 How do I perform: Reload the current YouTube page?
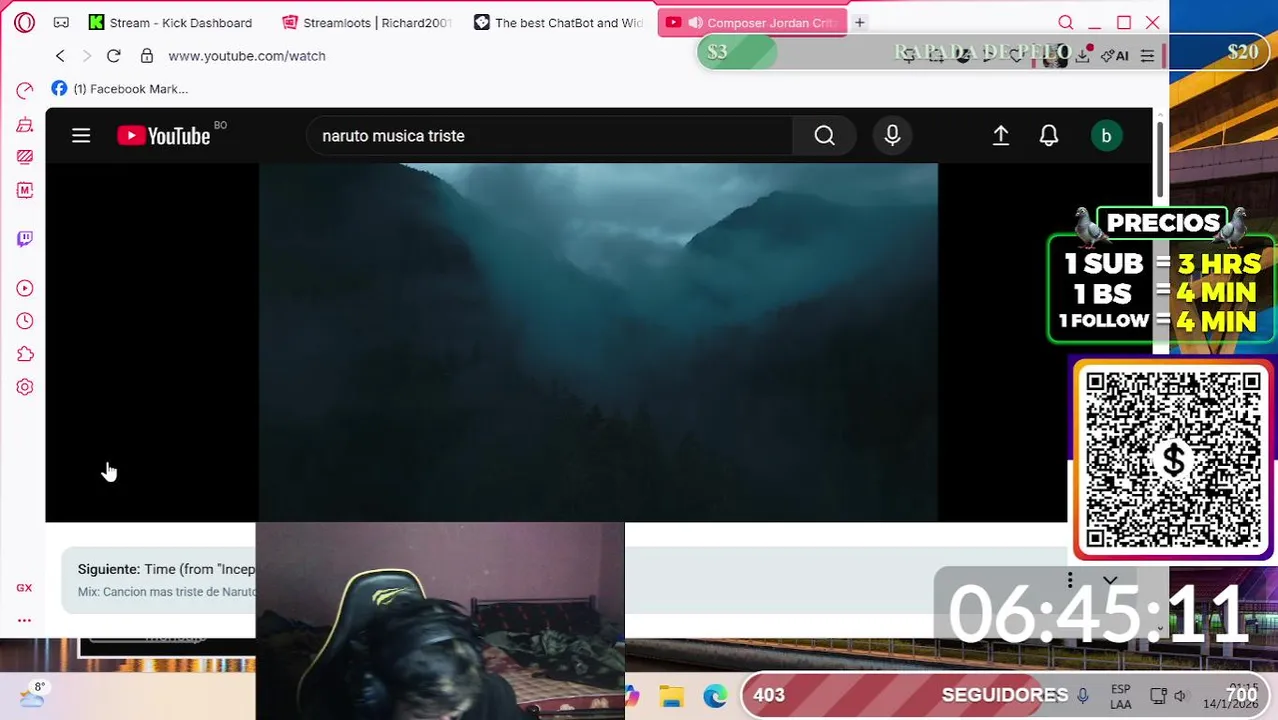[x=113, y=56]
